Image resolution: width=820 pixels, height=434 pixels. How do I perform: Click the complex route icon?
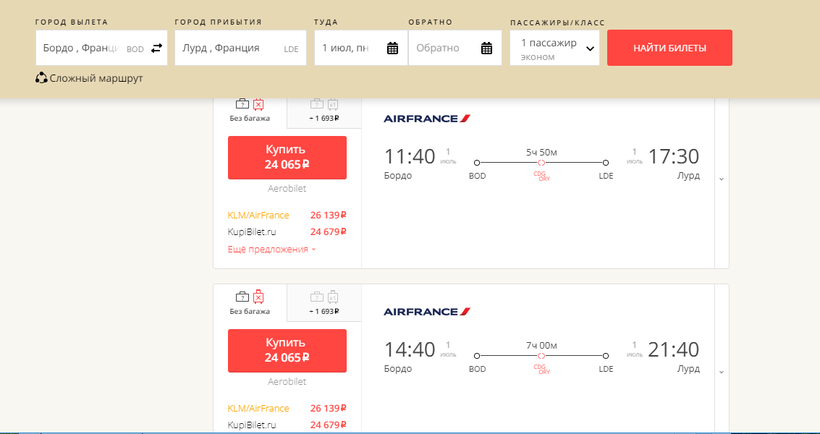[41, 78]
